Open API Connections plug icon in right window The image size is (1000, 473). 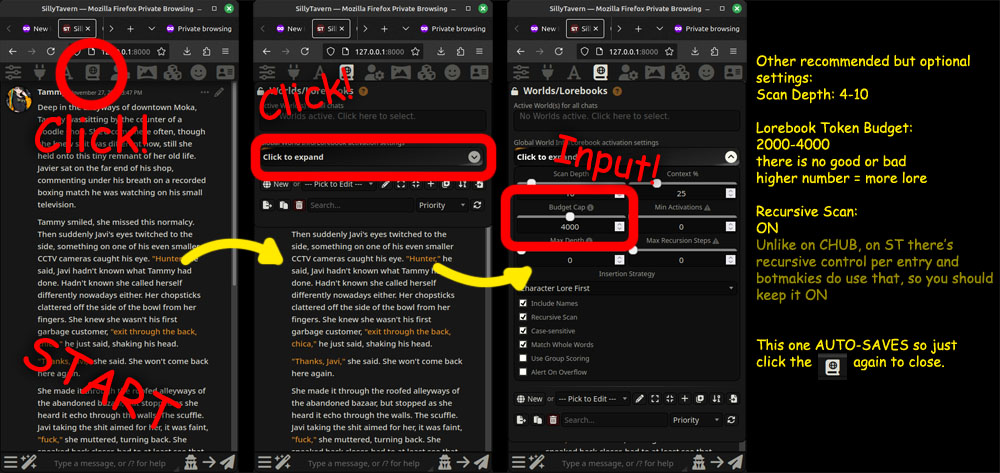[x=549, y=72]
